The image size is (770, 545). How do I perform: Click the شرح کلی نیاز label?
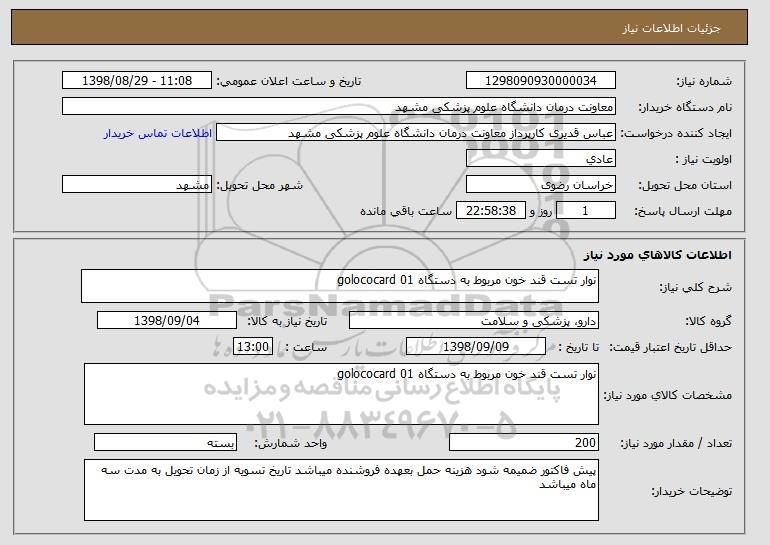(x=696, y=287)
